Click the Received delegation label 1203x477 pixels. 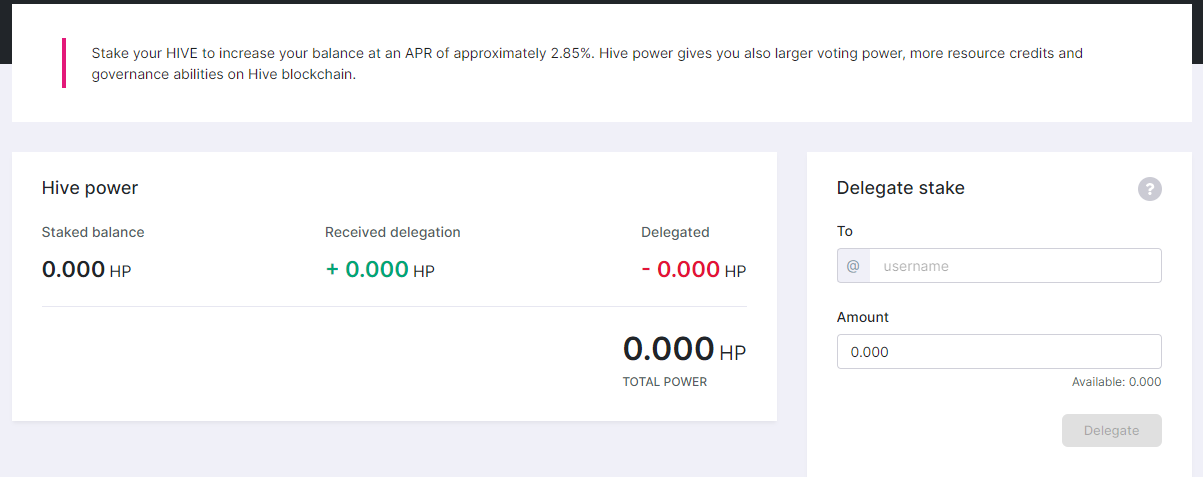[393, 232]
